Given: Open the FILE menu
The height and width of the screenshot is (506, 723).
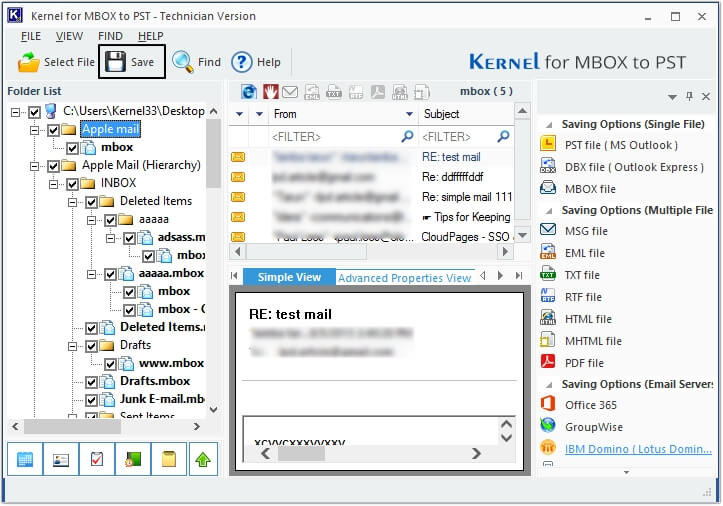Looking at the screenshot, I should coord(31,36).
